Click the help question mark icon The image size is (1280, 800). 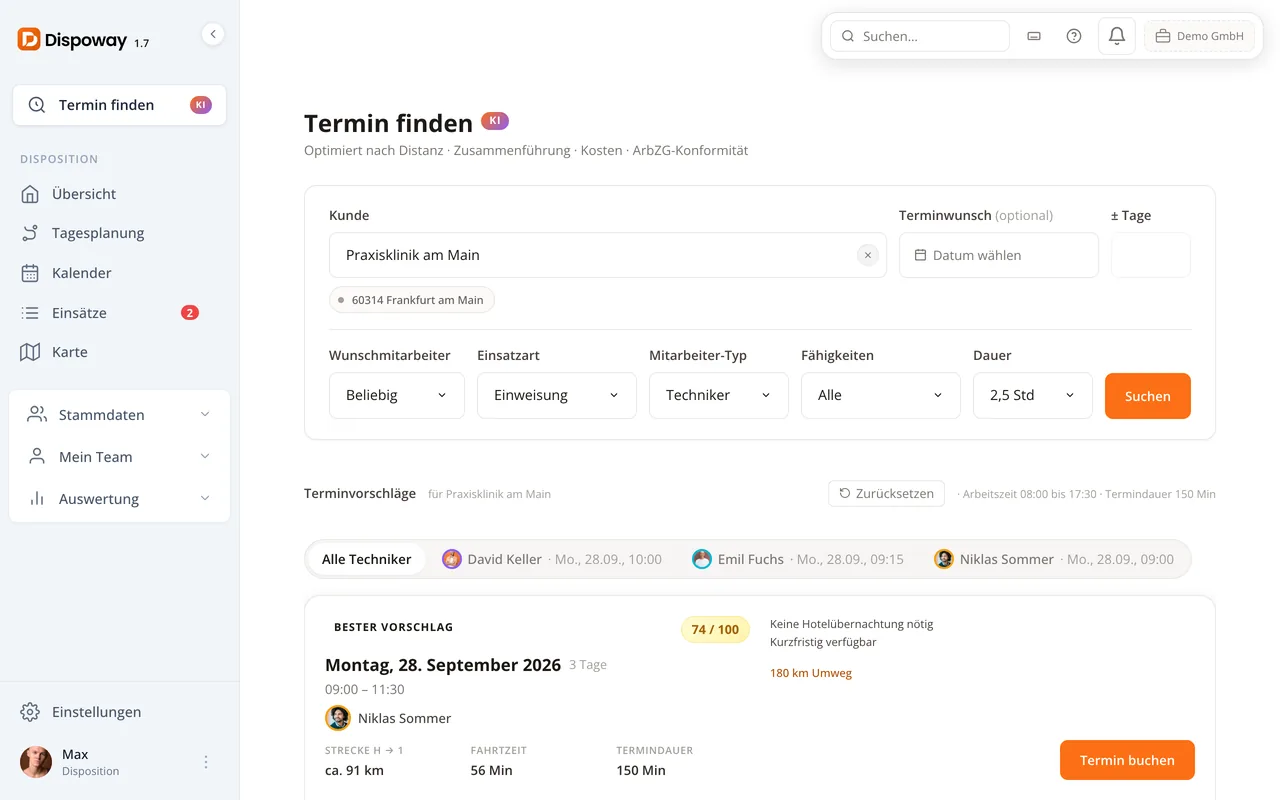(1074, 36)
